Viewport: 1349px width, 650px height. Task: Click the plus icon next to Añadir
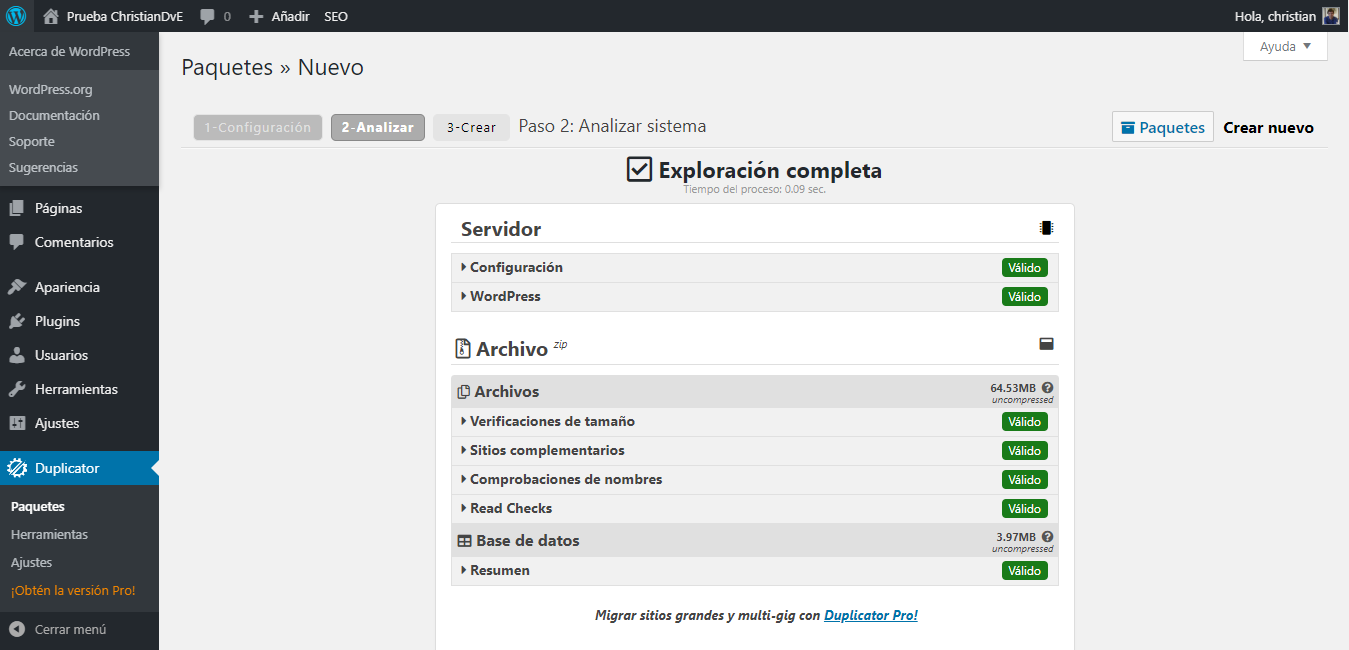click(256, 17)
